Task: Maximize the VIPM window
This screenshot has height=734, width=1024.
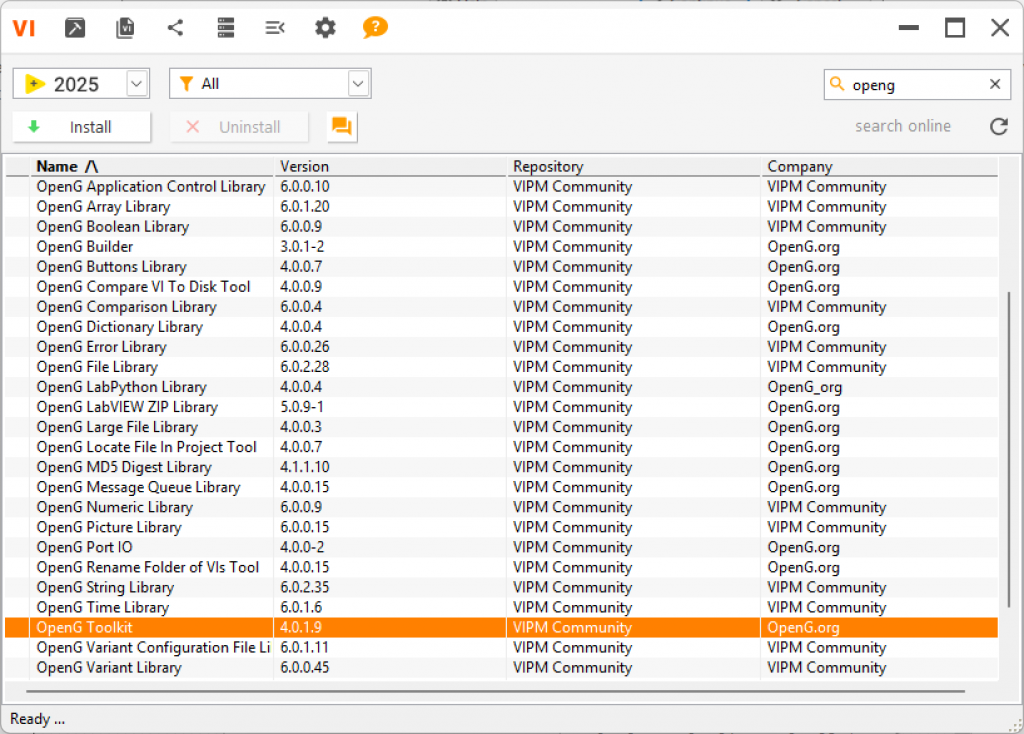Action: coord(955,28)
